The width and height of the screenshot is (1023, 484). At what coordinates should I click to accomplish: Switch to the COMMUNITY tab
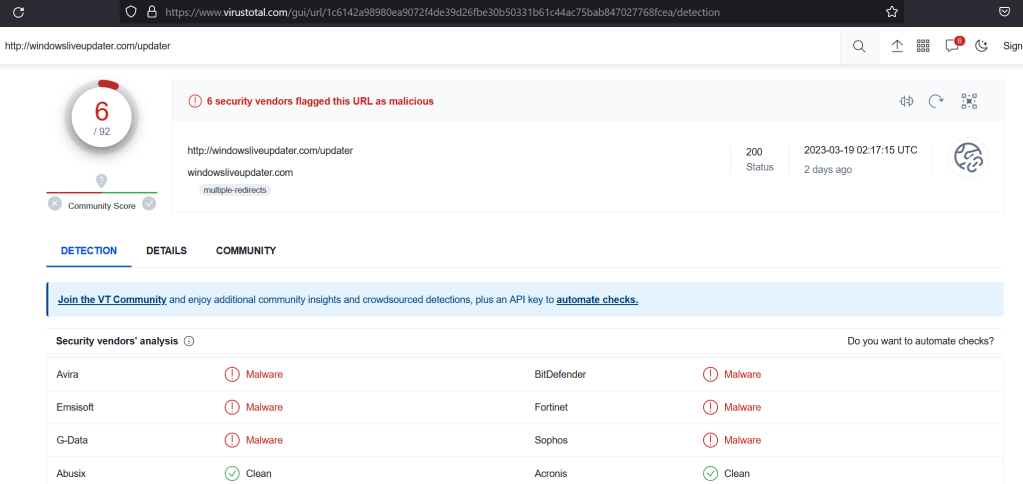click(246, 251)
